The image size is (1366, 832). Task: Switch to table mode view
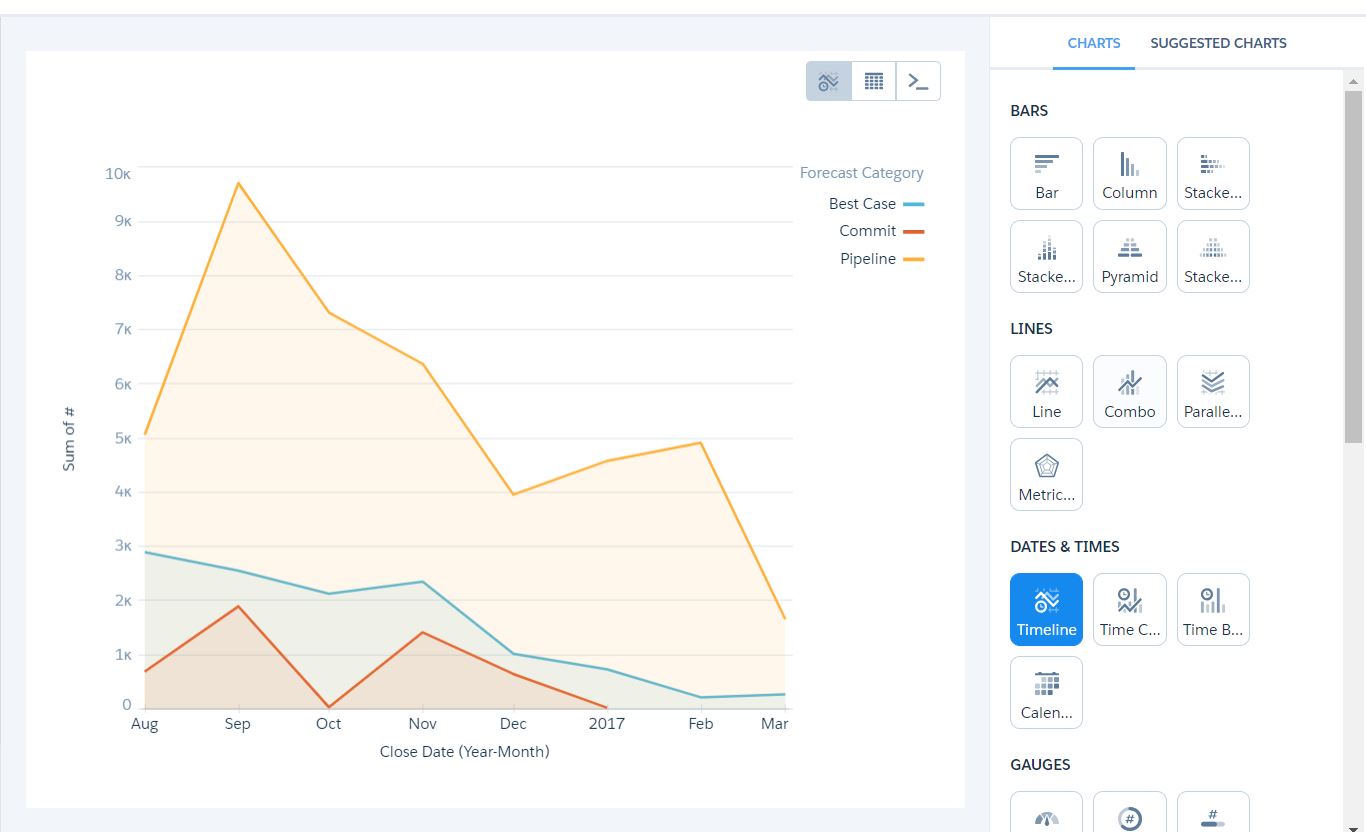(x=873, y=81)
